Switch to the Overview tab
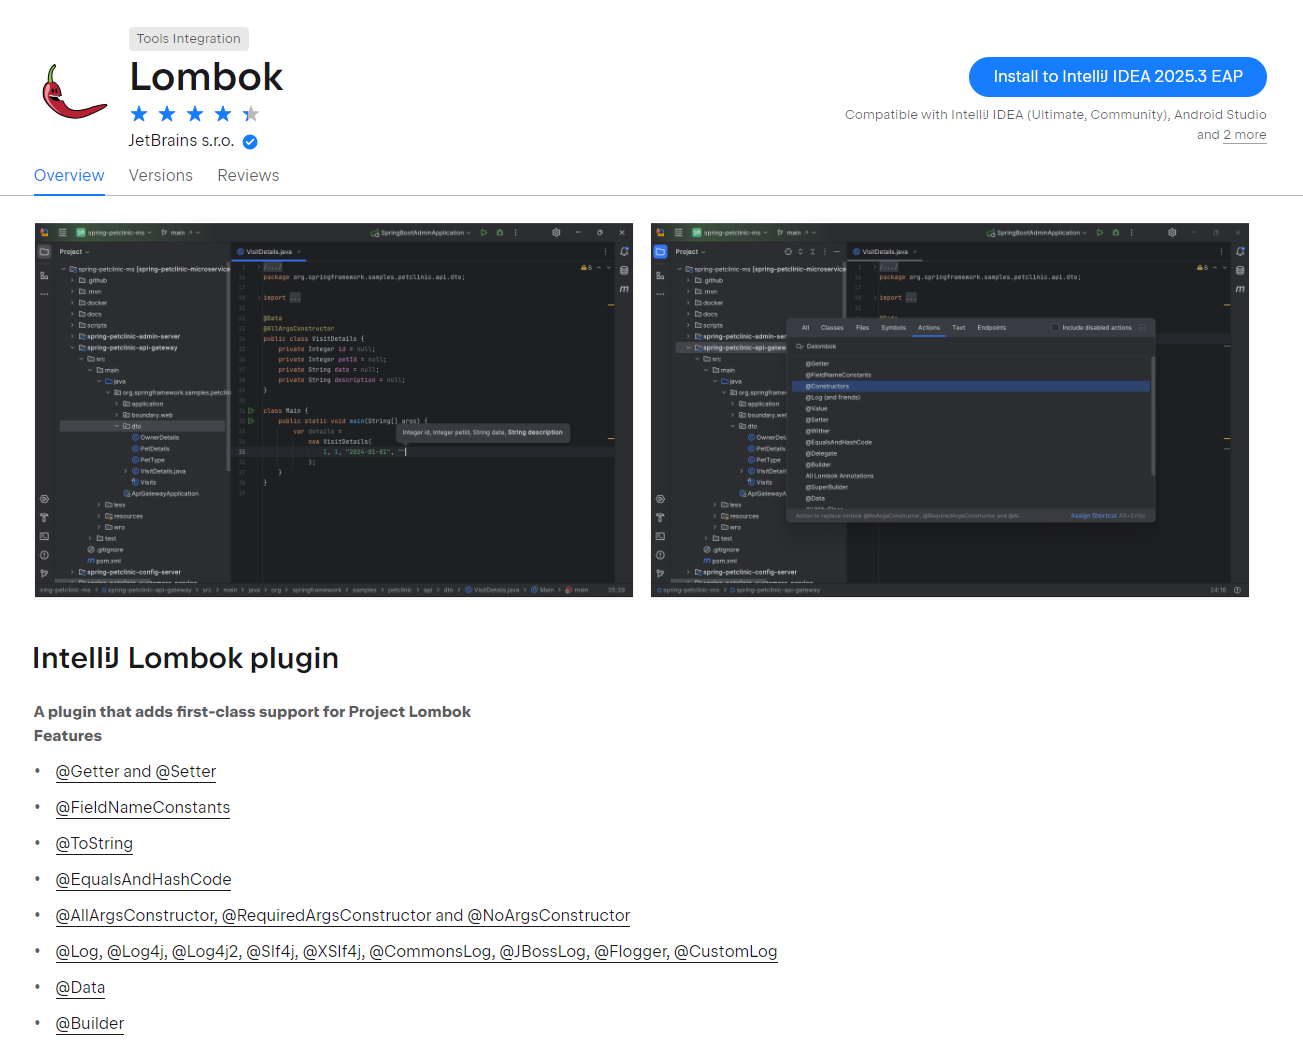Viewport: 1303px width, 1050px height. point(69,175)
